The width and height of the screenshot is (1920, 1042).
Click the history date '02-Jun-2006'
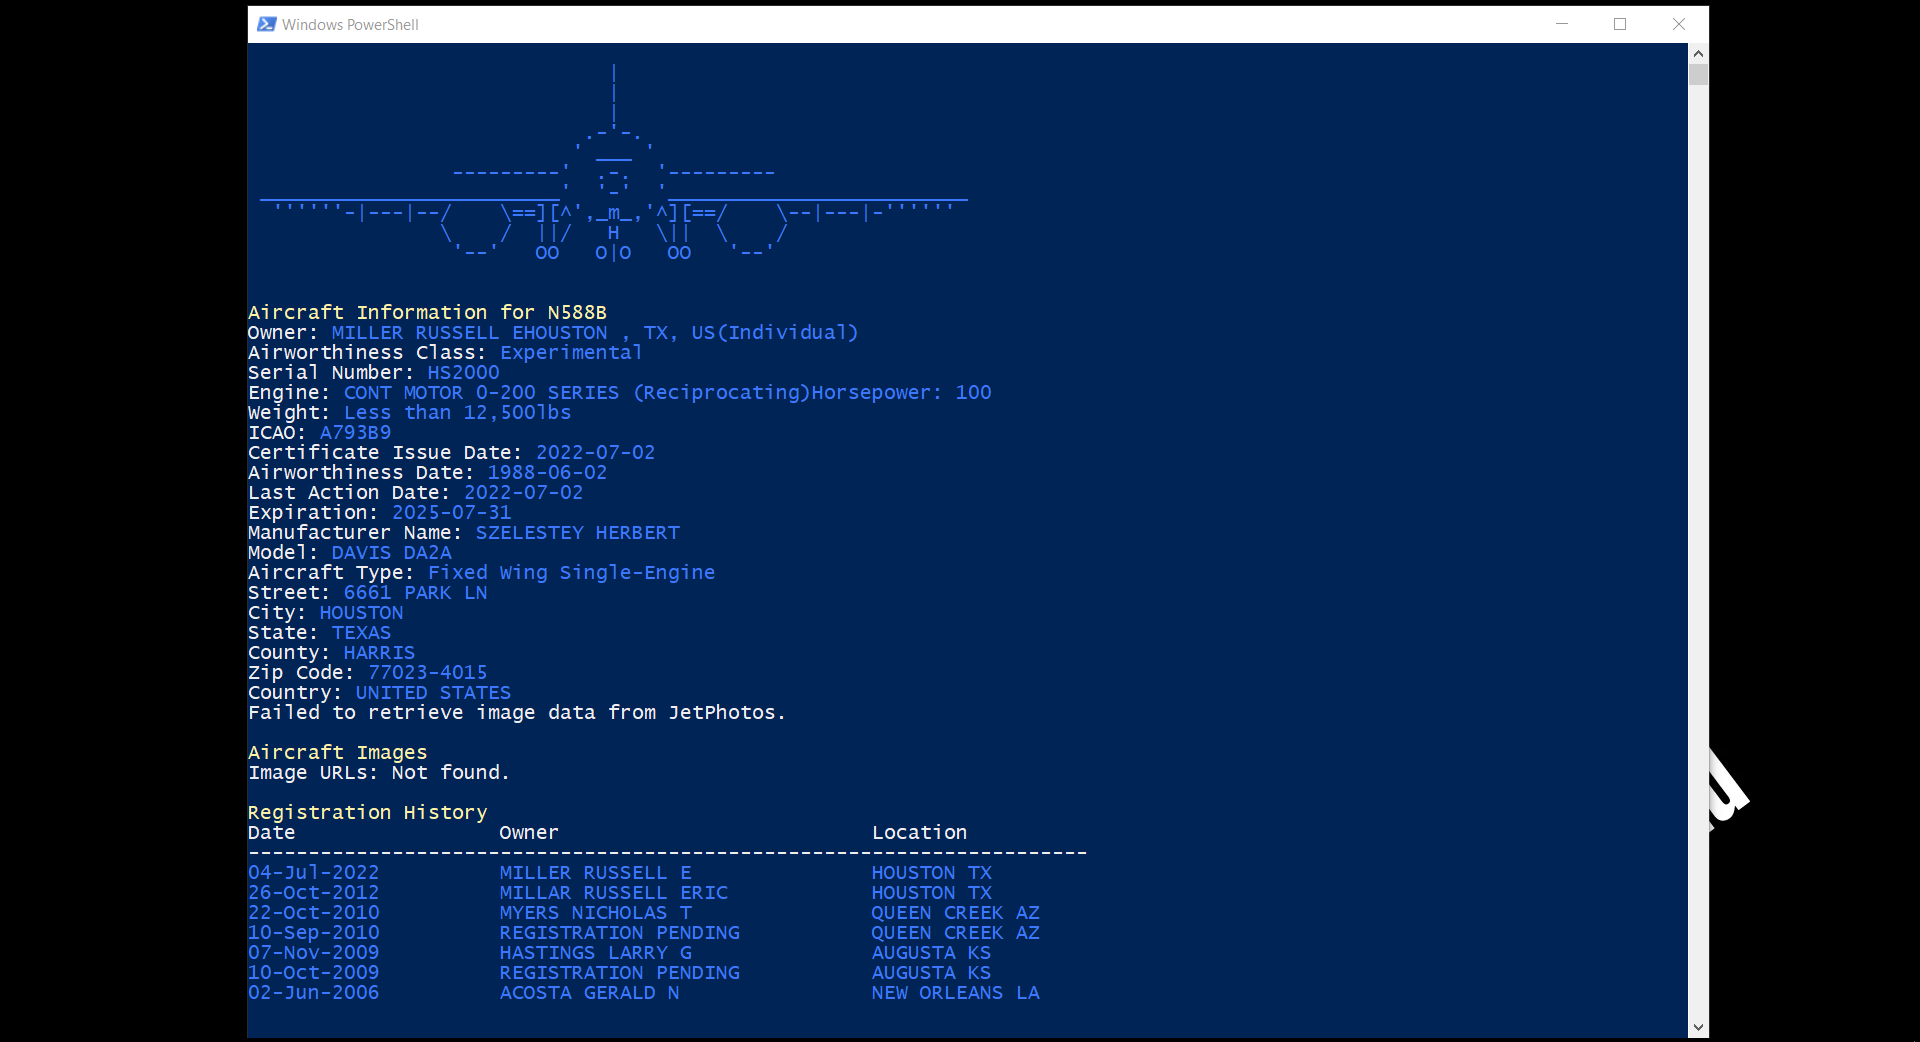313,993
